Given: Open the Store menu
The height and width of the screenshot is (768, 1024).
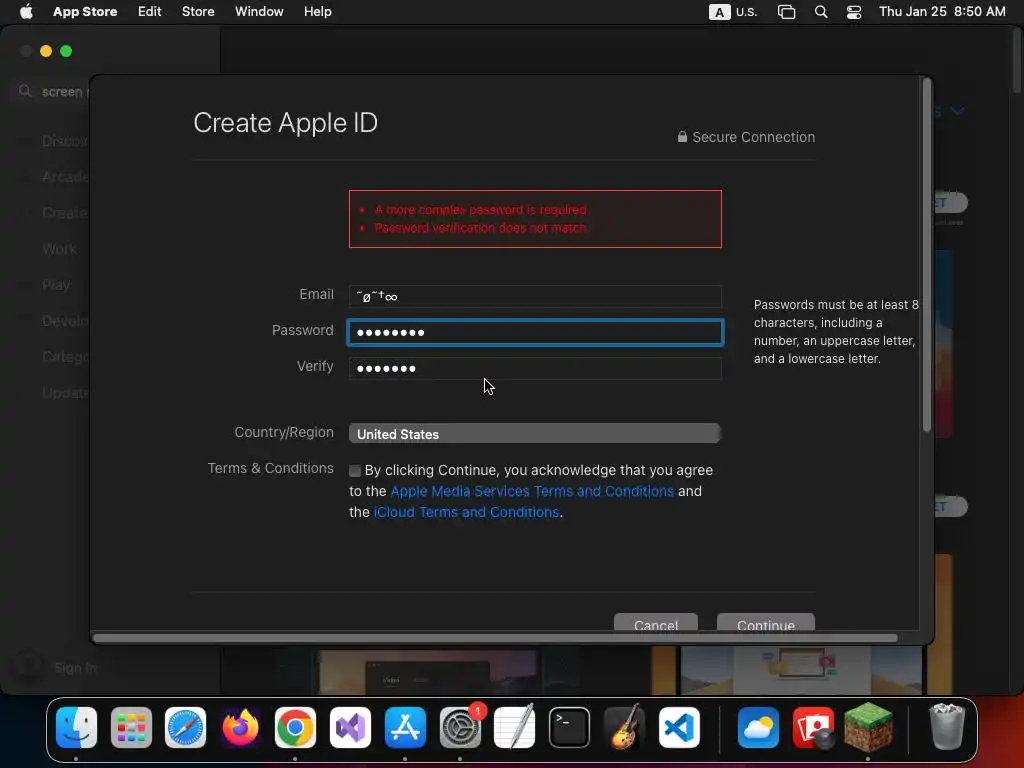Looking at the screenshot, I should click(x=198, y=12).
